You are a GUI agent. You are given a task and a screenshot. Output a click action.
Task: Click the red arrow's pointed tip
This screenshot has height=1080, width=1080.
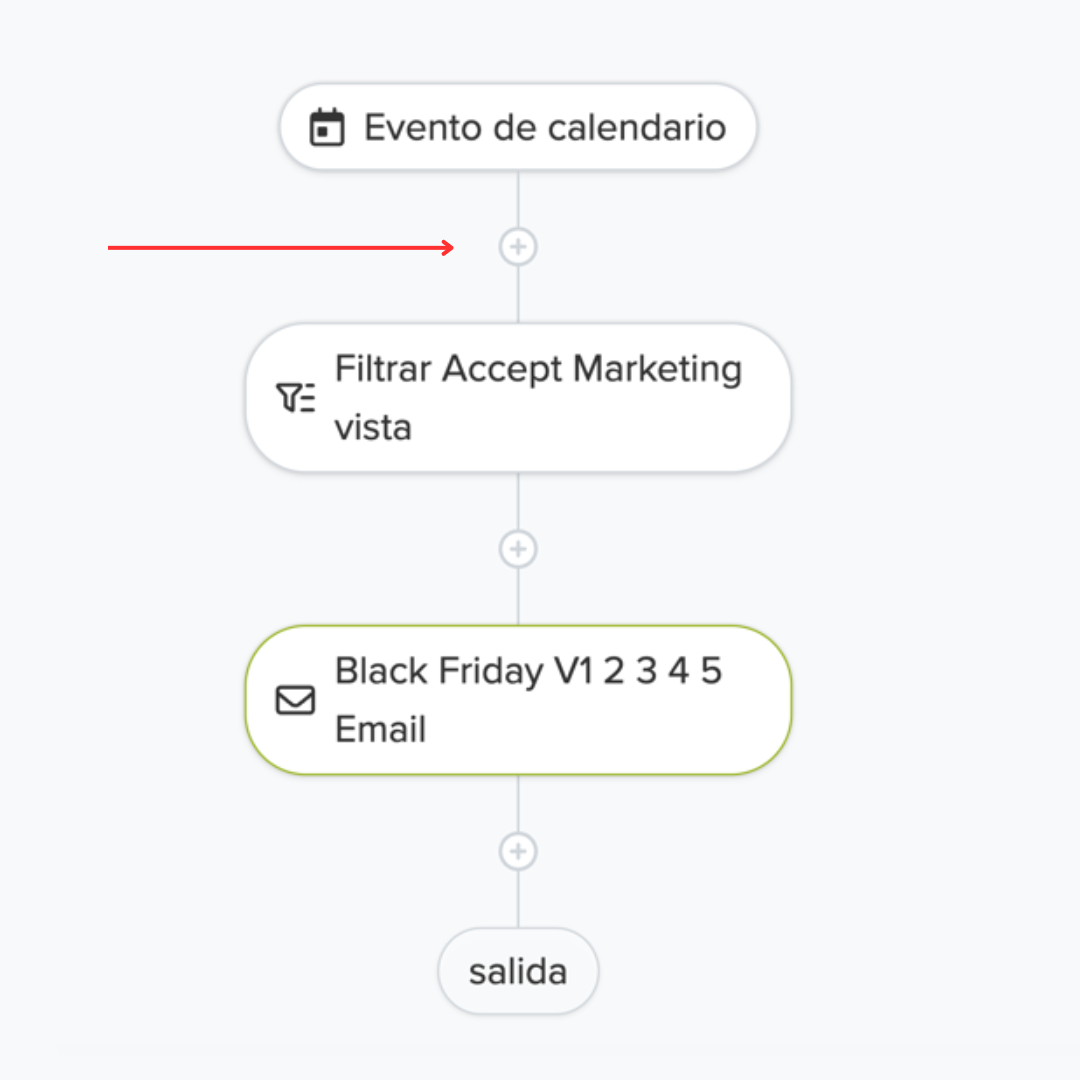453,247
